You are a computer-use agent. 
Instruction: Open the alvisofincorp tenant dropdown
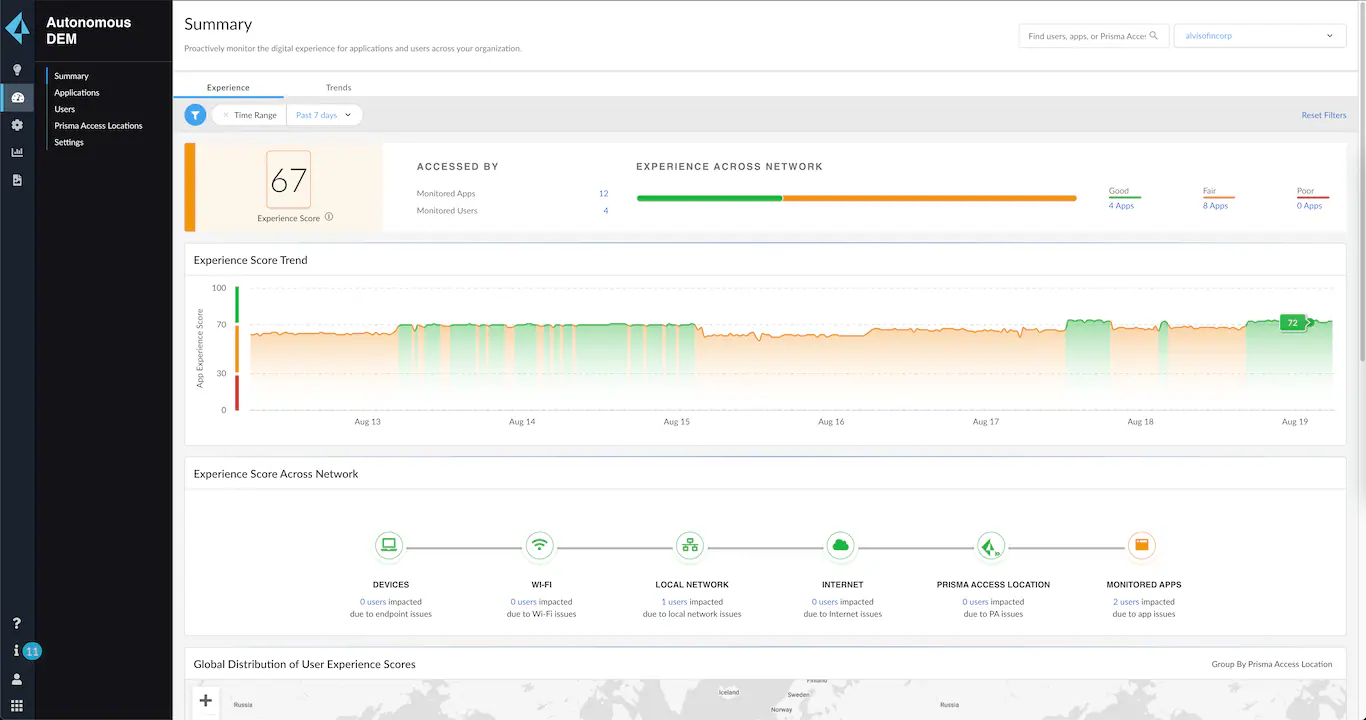pos(1258,36)
